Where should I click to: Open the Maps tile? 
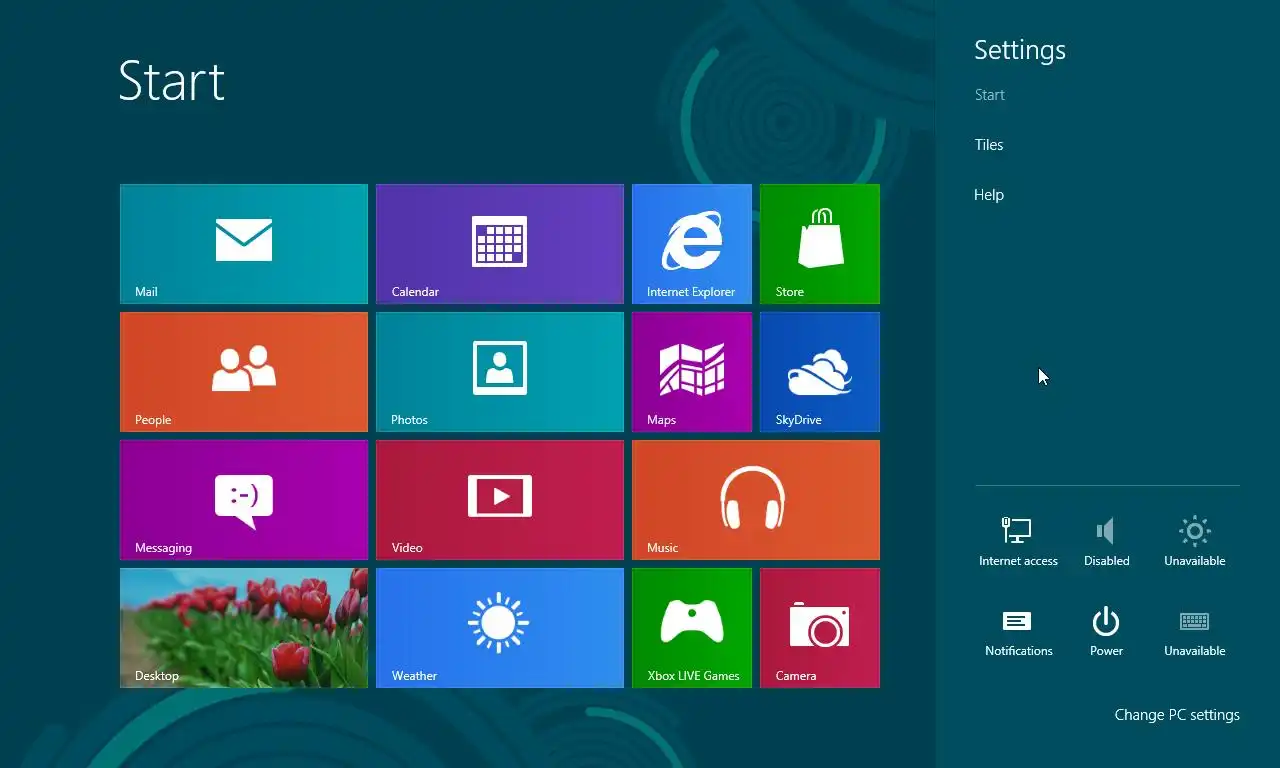tap(692, 372)
